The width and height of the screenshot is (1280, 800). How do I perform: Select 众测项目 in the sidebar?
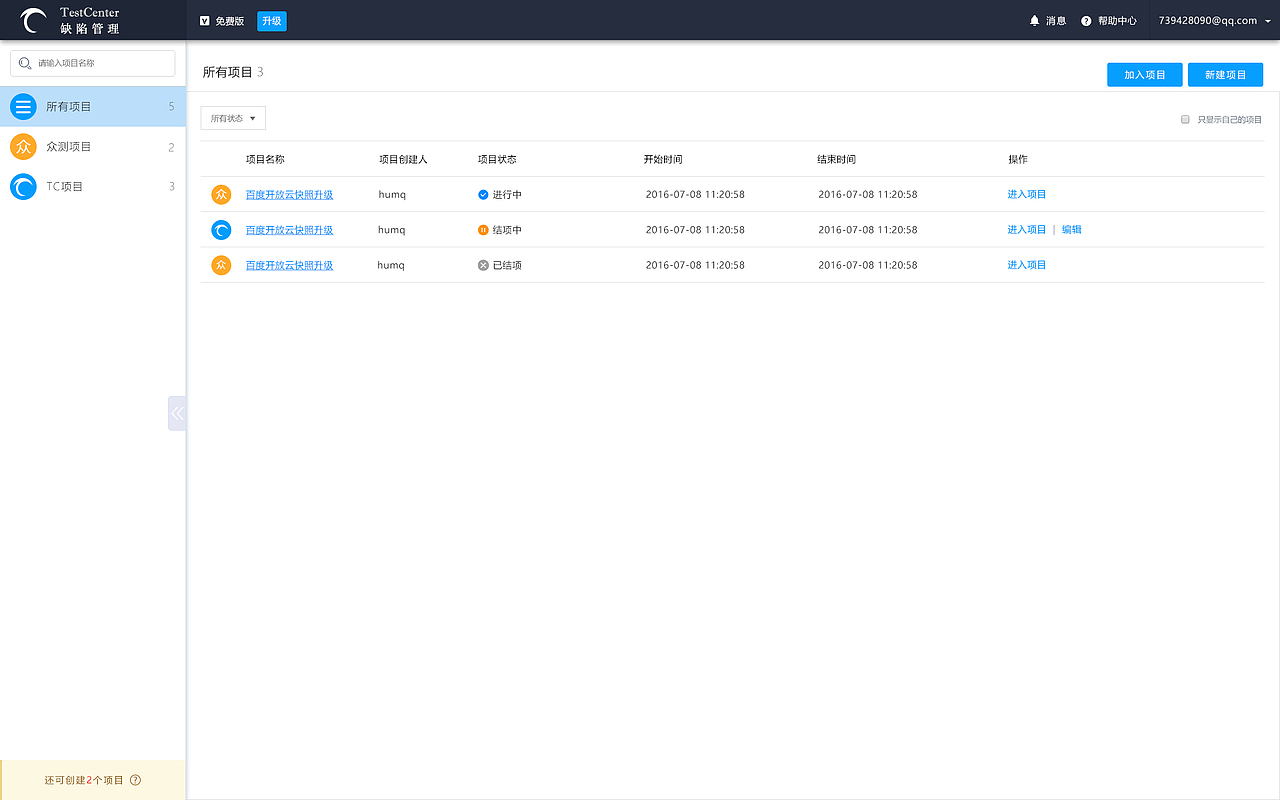point(93,146)
